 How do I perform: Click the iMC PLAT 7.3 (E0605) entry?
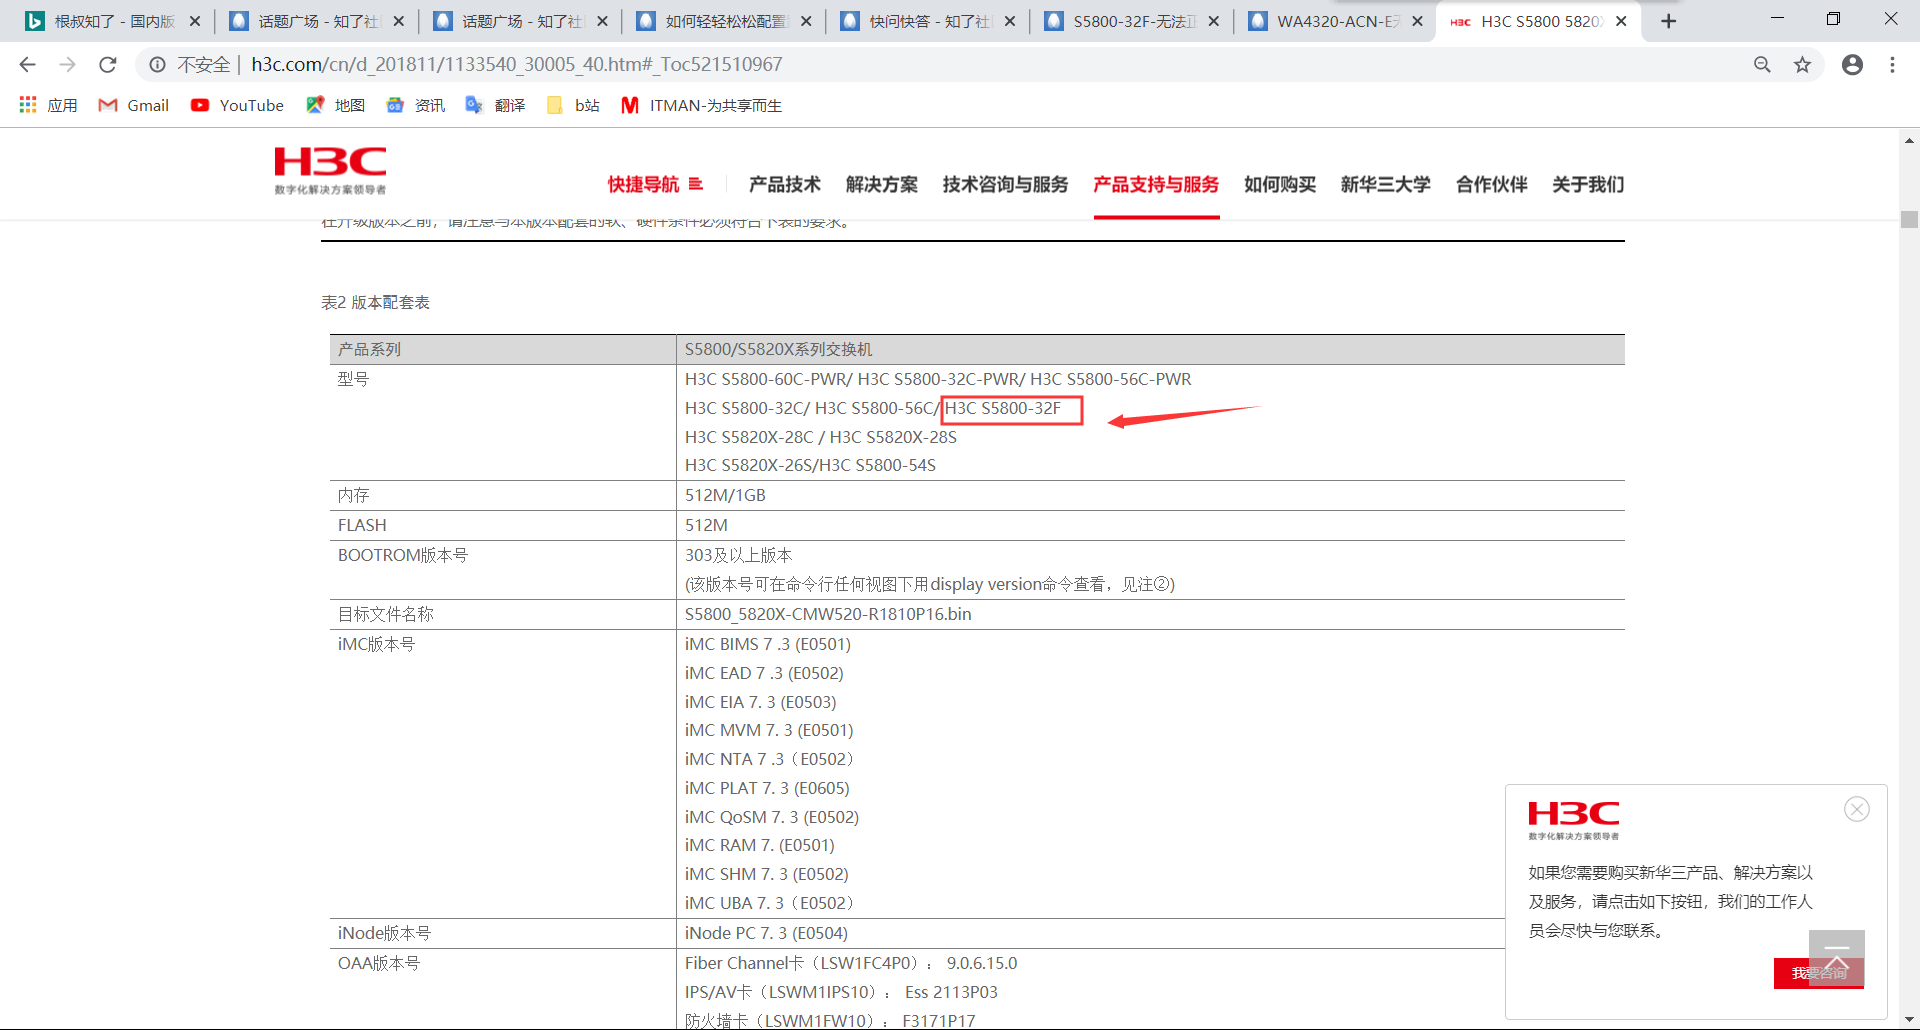coord(767,788)
